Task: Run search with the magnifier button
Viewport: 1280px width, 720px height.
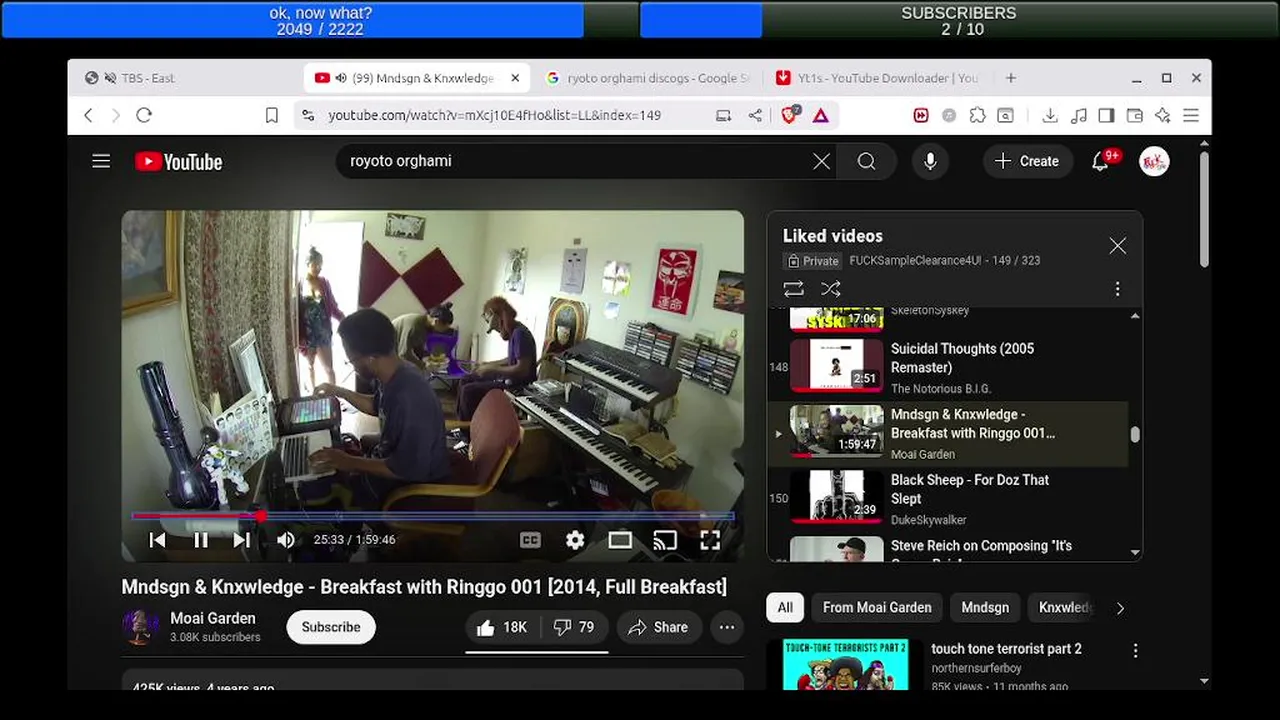Action: coord(866,161)
